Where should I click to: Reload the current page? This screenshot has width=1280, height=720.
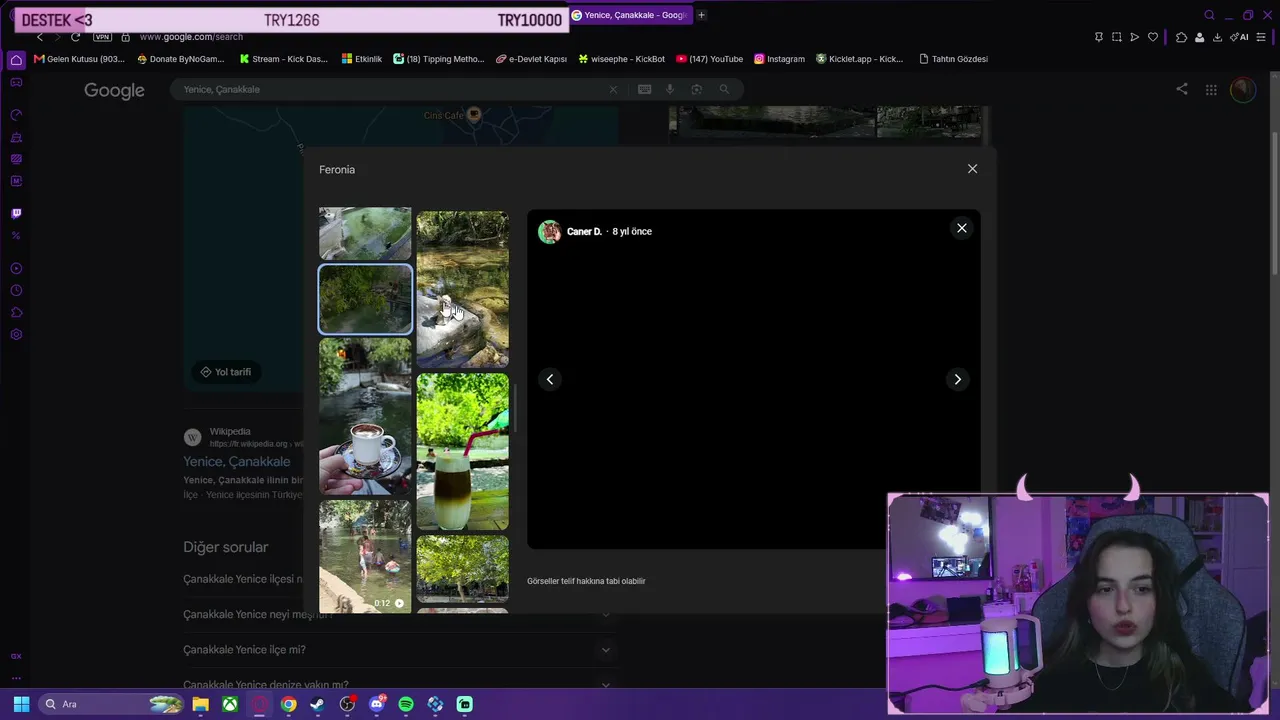point(75,37)
